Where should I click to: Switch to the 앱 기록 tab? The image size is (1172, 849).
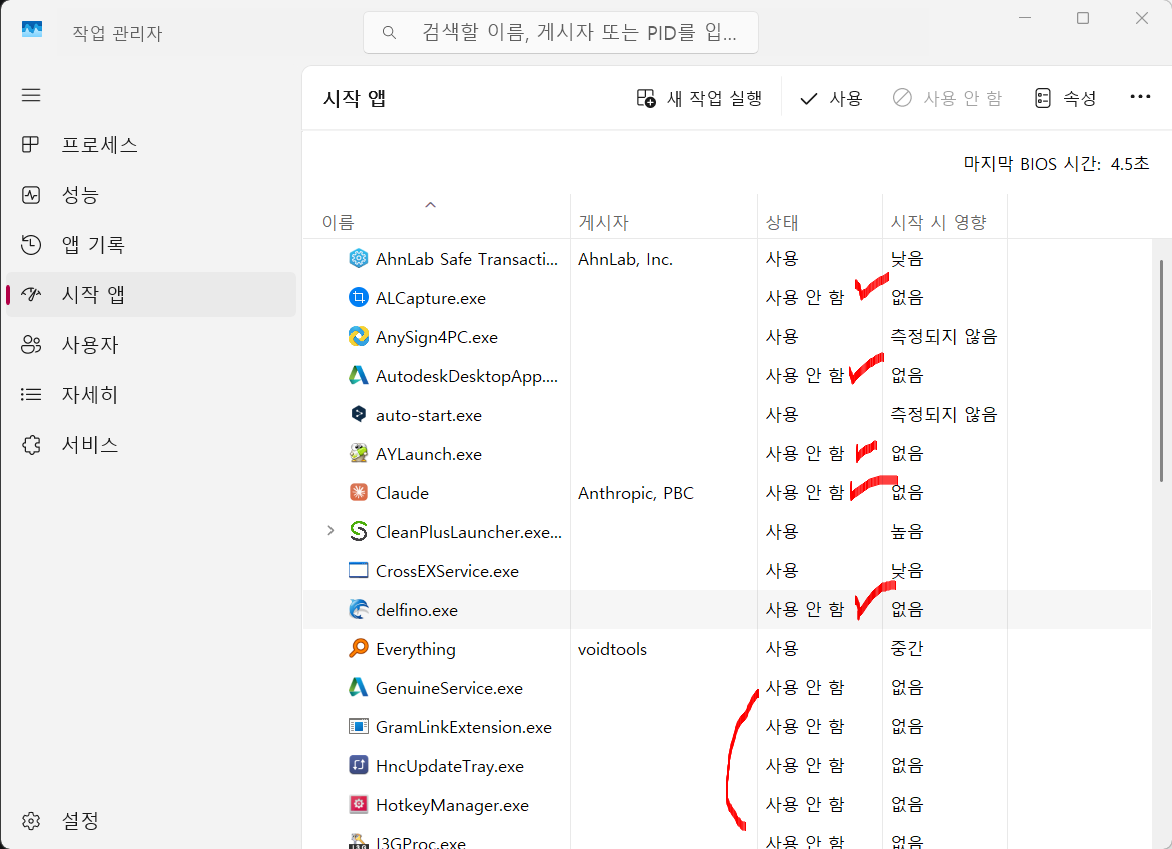150,244
